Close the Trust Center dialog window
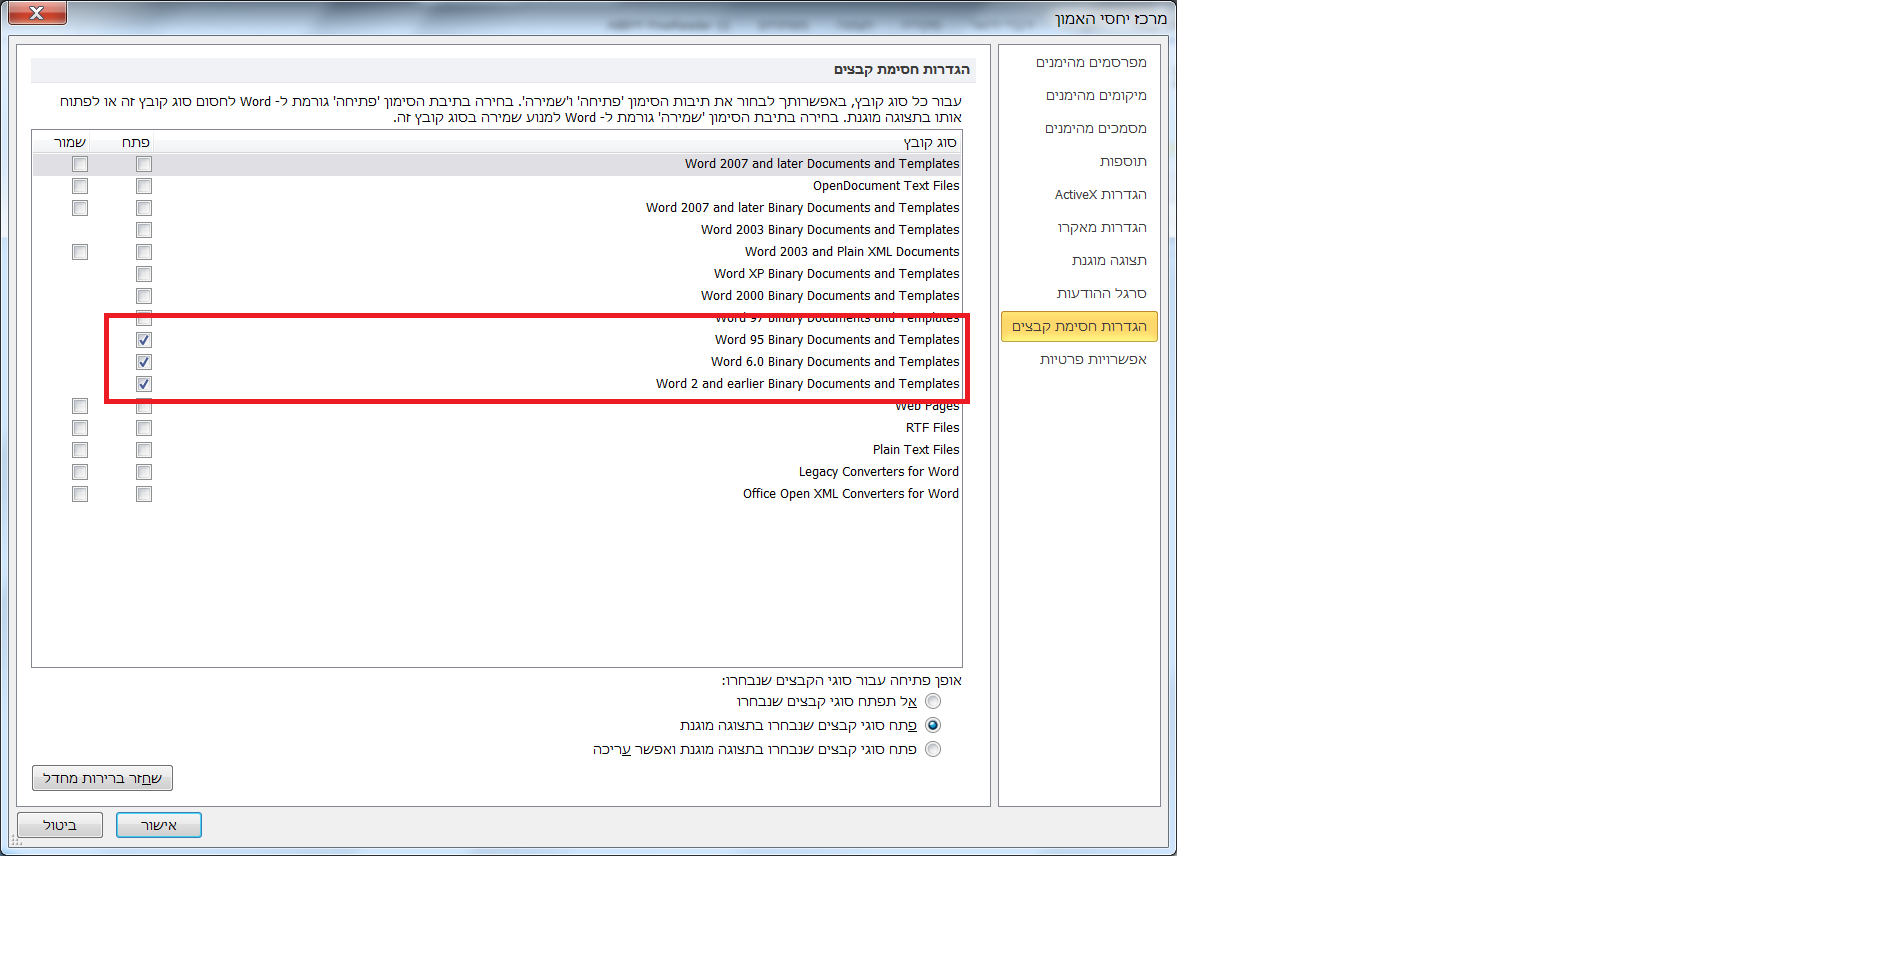Screen dimensions: 1897x956 click(x=36, y=13)
